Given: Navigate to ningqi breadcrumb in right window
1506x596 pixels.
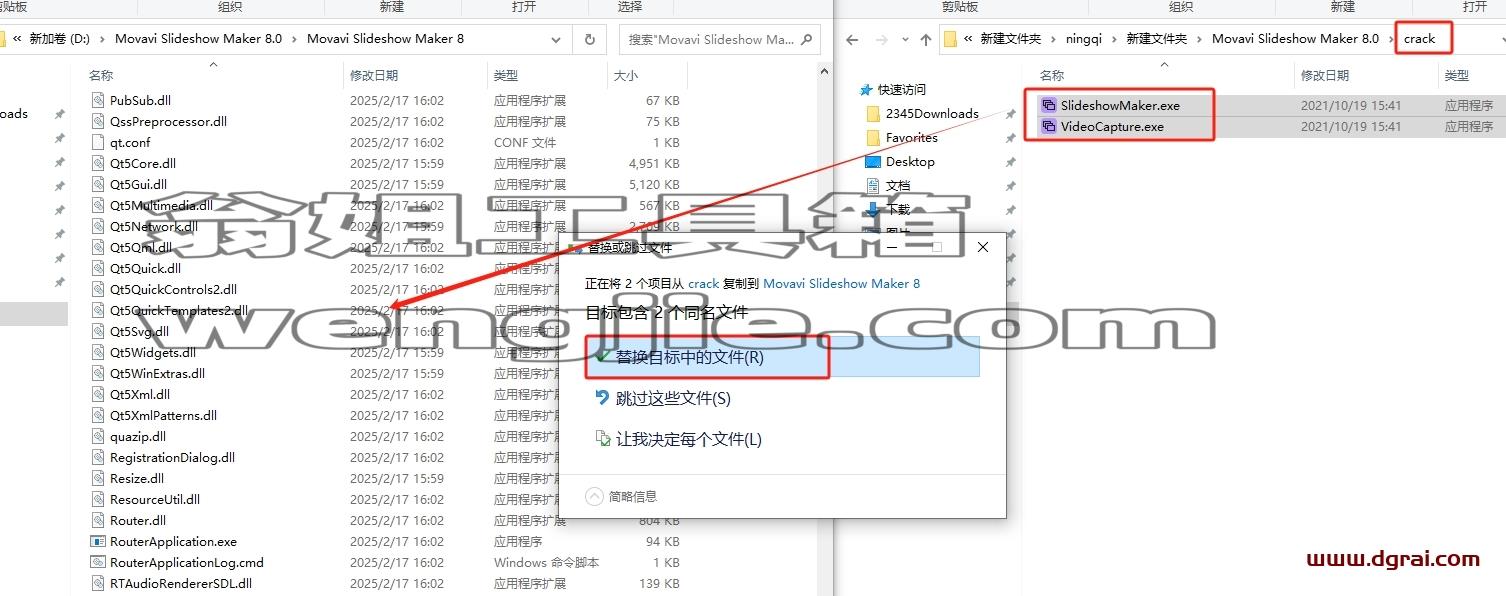Looking at the screenshot, I should pyautogui.click(x=1084, y=39).
